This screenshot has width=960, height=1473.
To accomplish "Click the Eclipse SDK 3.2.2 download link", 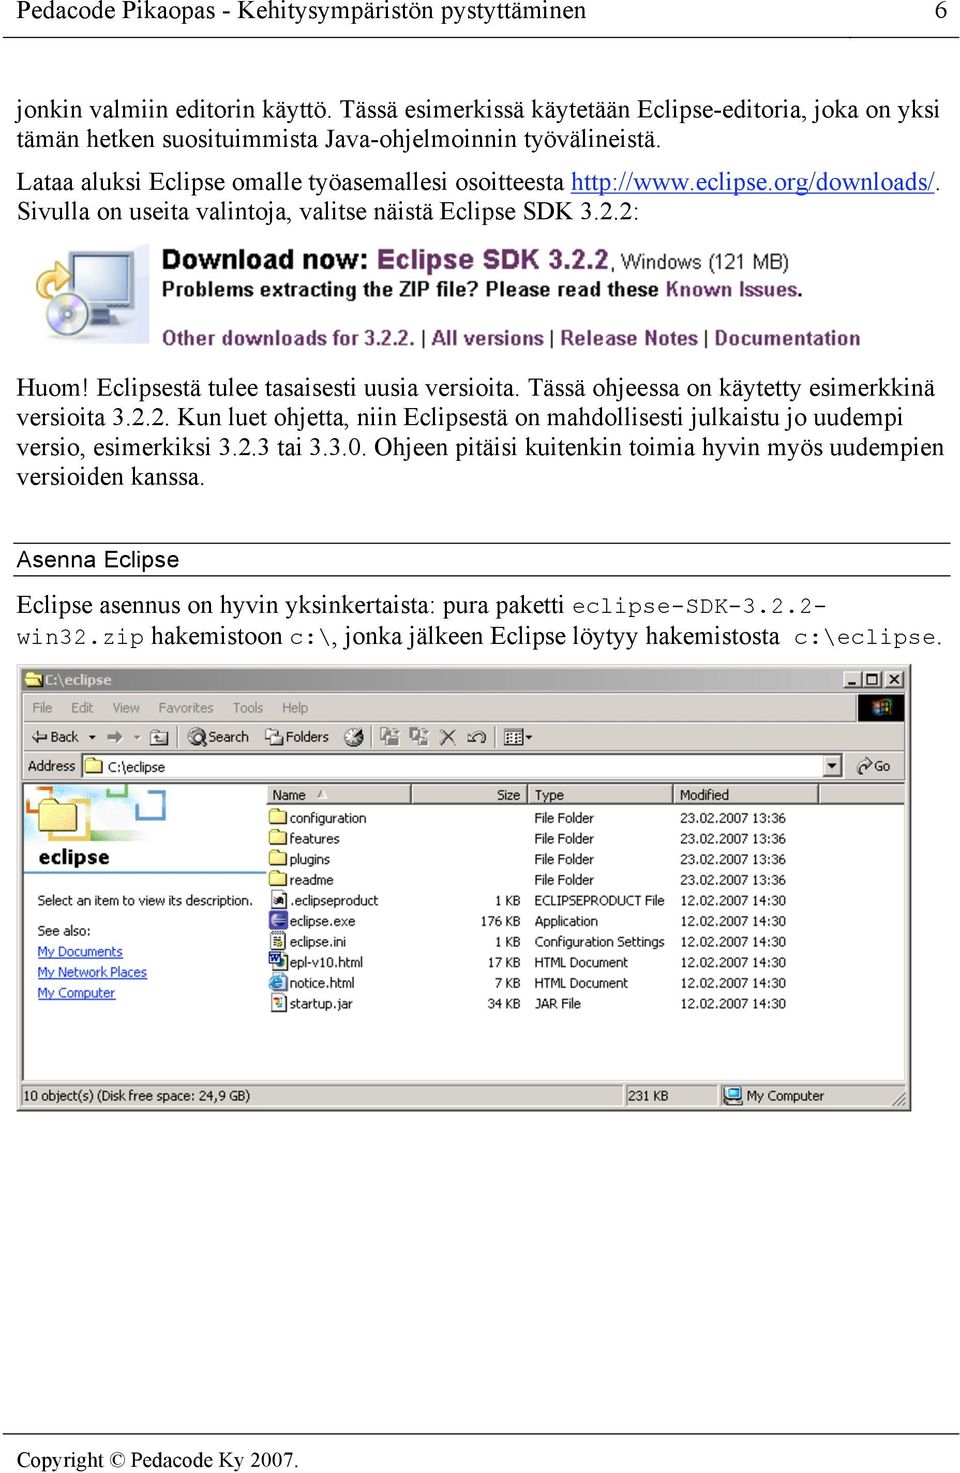I will click(x=494, y=260).
